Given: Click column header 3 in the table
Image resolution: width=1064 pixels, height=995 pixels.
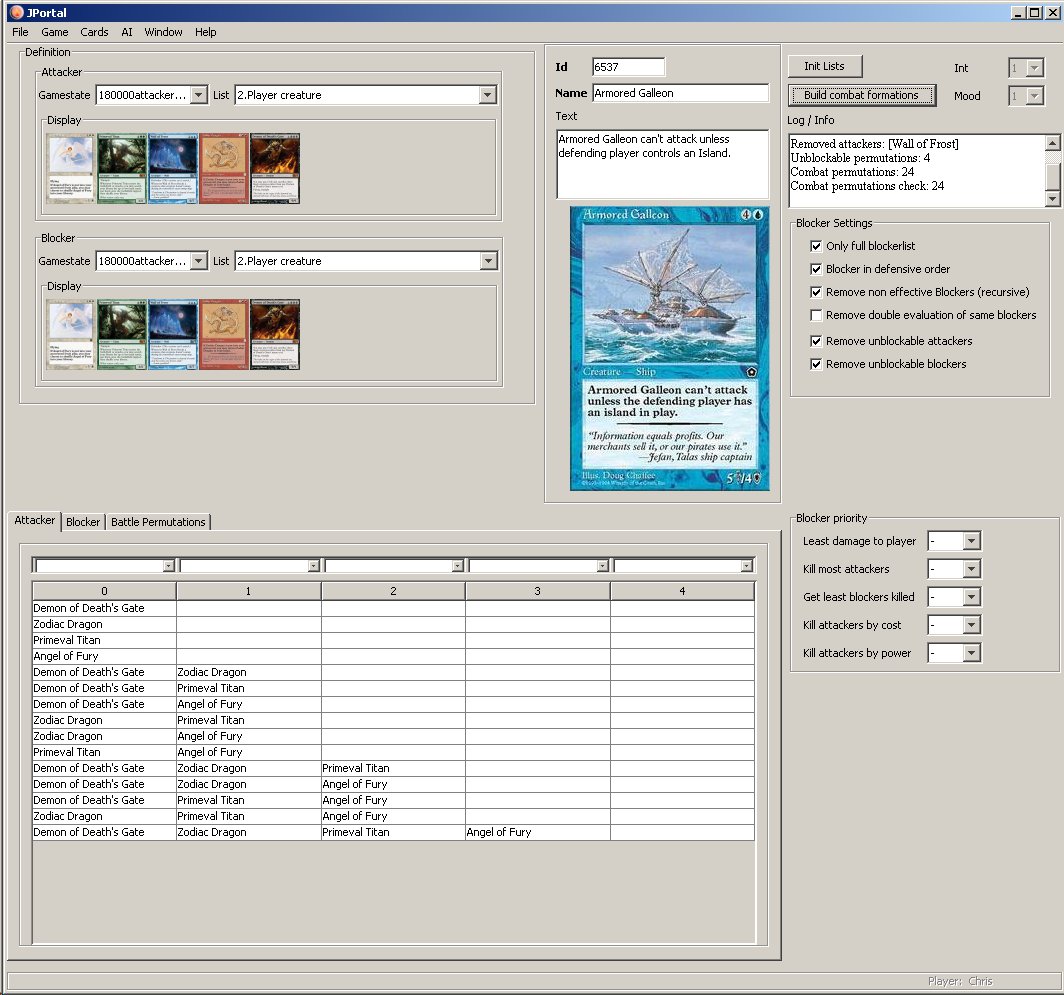Looking at the screenshot, I should tap(537, 591).
